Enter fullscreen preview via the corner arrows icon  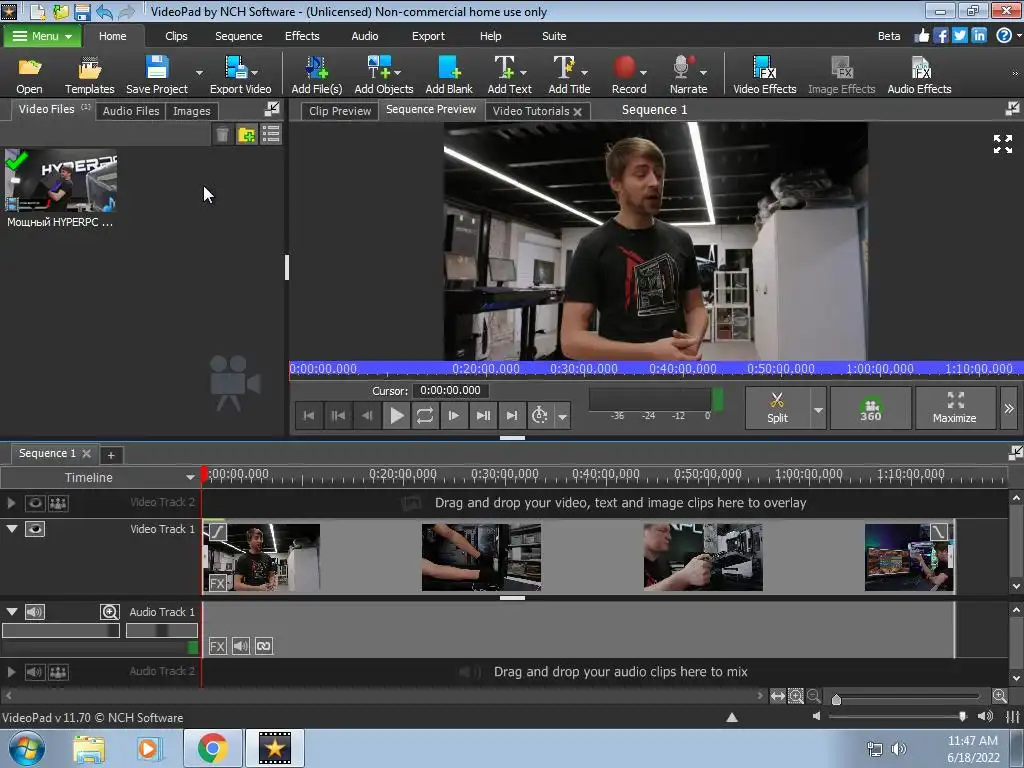coord(1002,144)
